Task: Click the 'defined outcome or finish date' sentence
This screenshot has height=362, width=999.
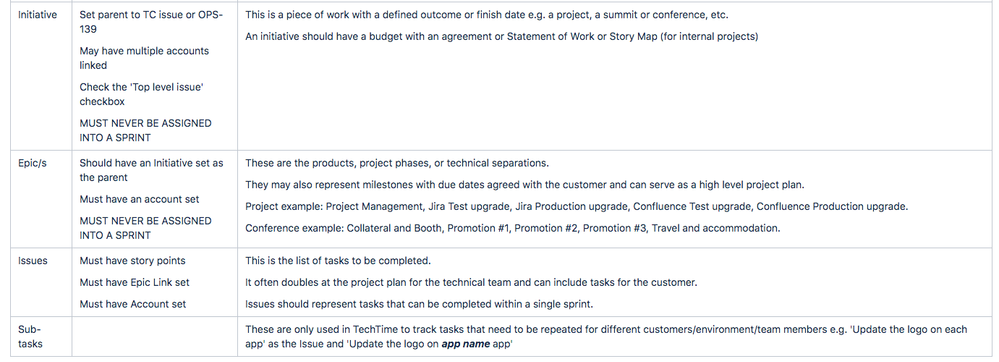Action: (487, 15)
